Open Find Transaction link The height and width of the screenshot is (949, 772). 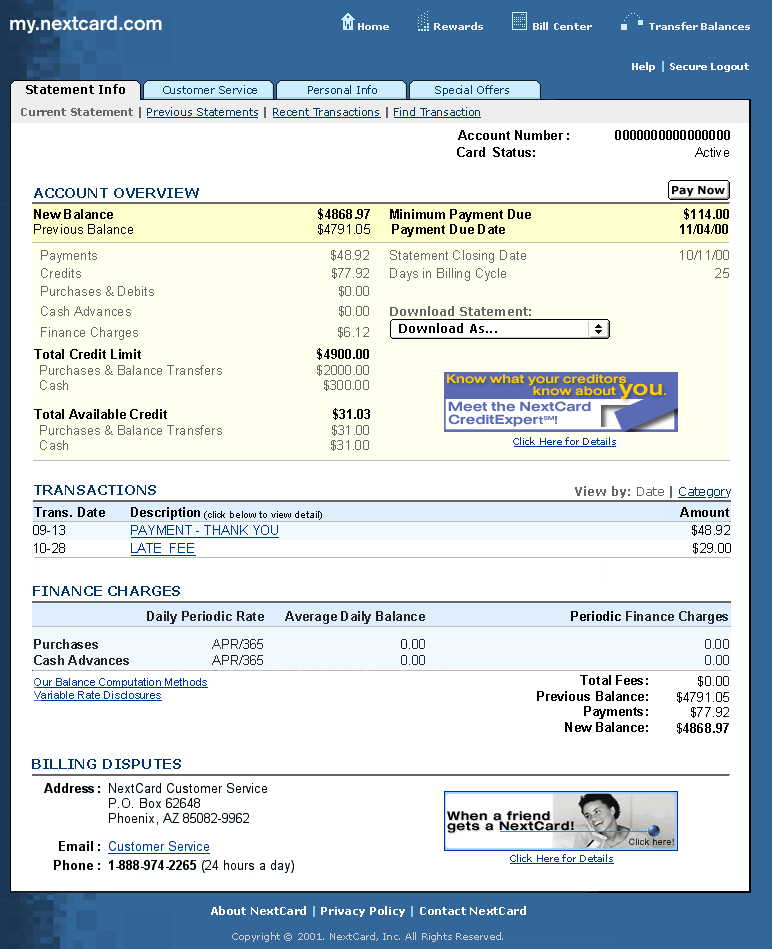(437, 112)
